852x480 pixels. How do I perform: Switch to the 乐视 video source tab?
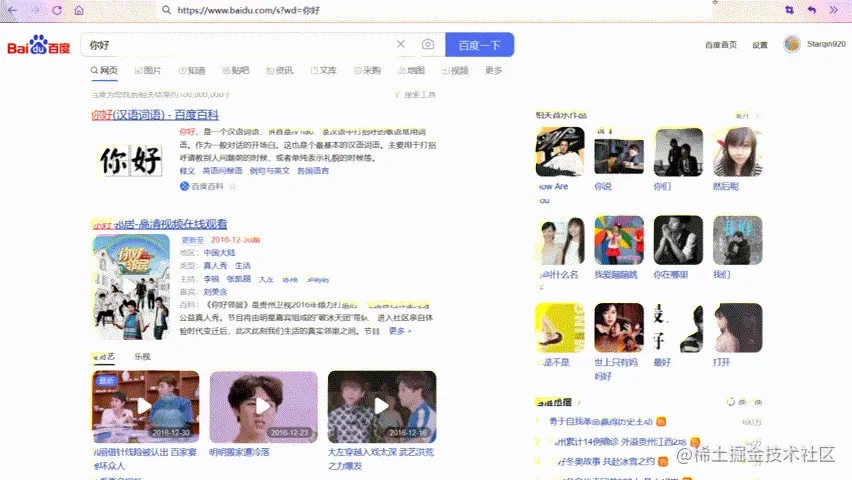[142, 356]
